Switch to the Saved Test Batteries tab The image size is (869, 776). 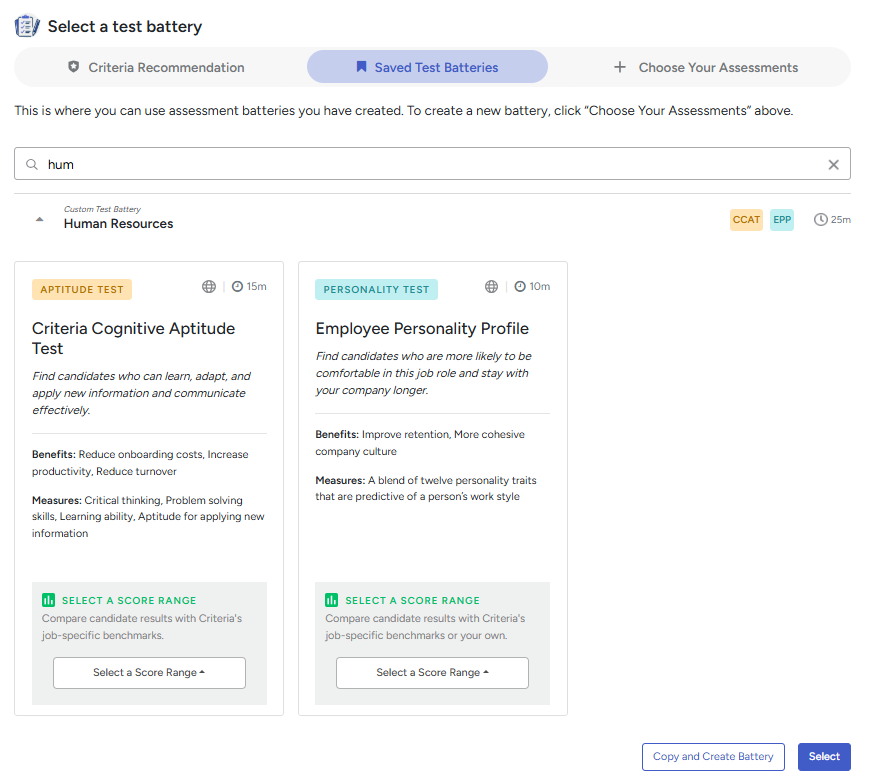click(427, 67)
